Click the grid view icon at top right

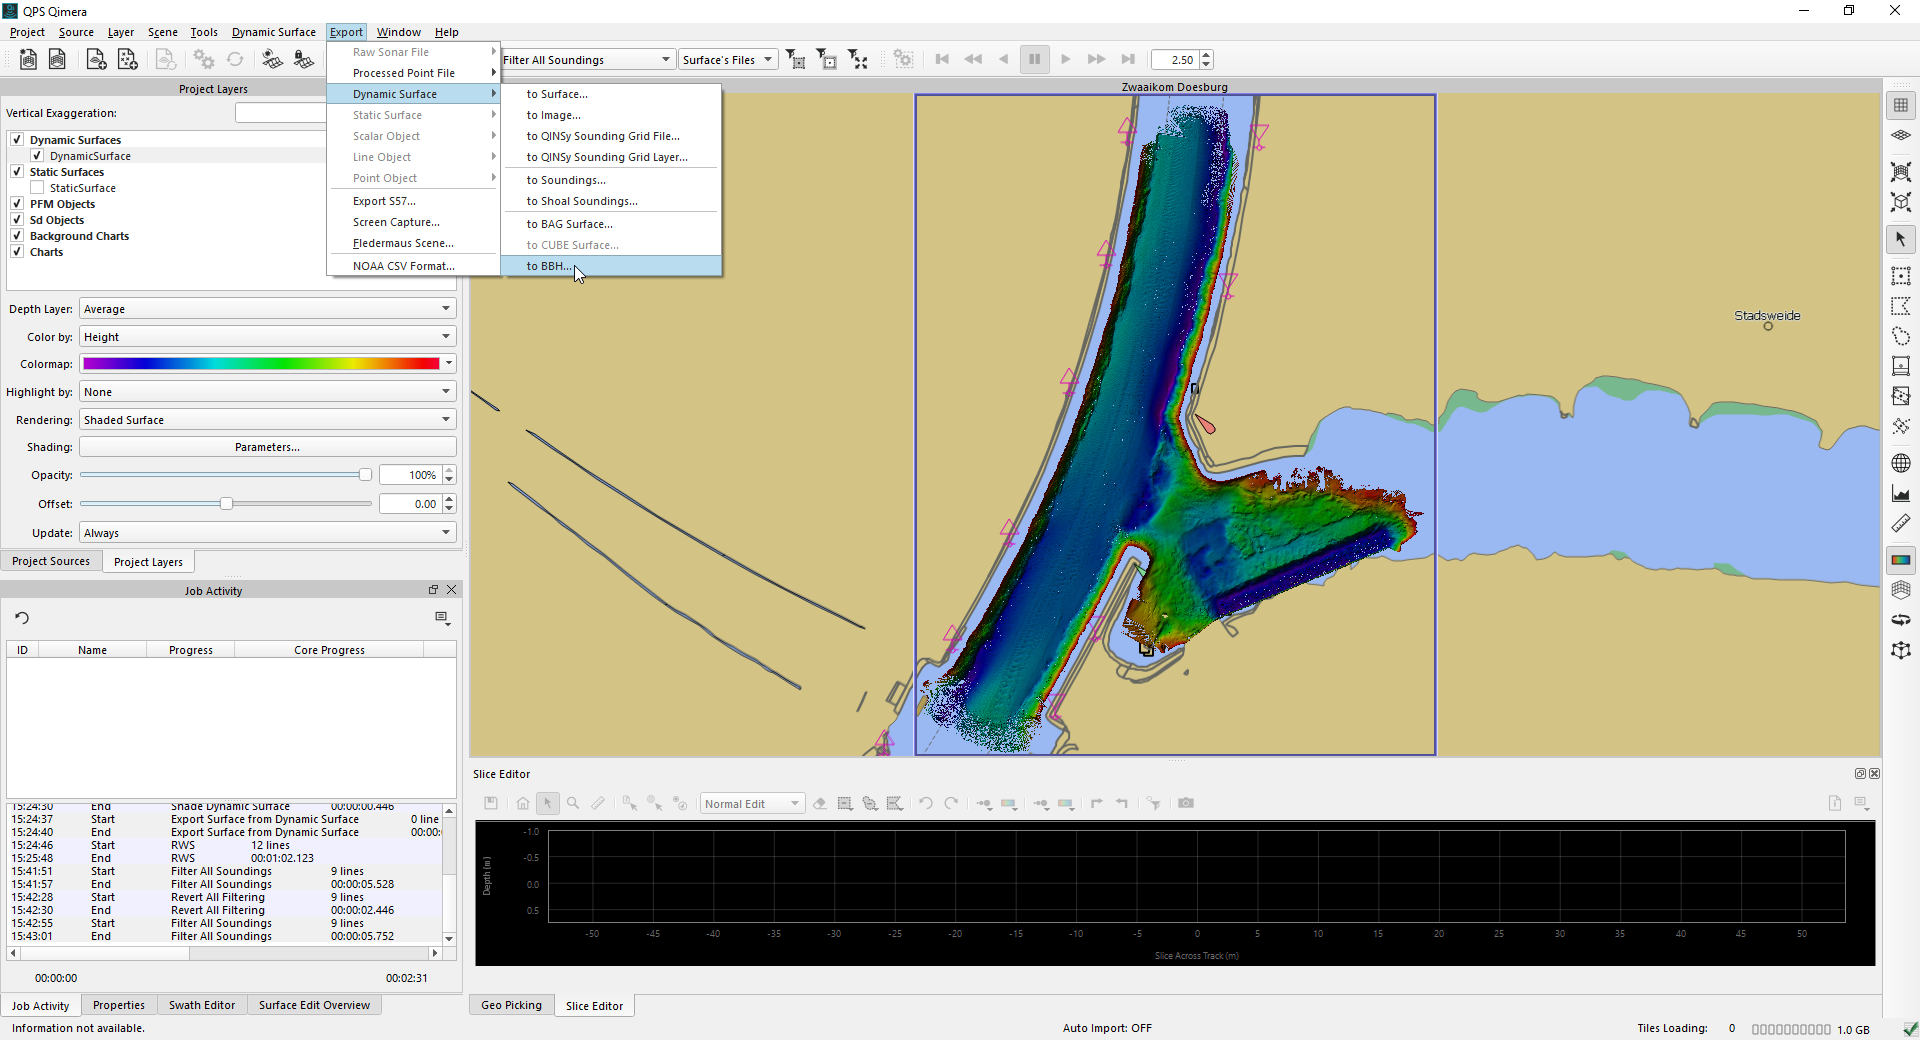[1900, 105]
